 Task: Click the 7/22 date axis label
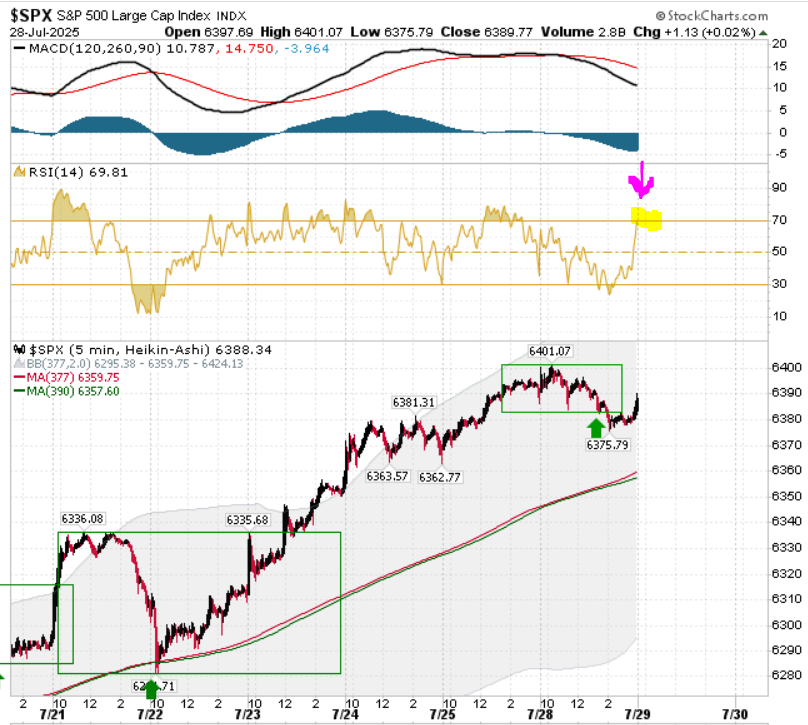[x=150, y=714]
